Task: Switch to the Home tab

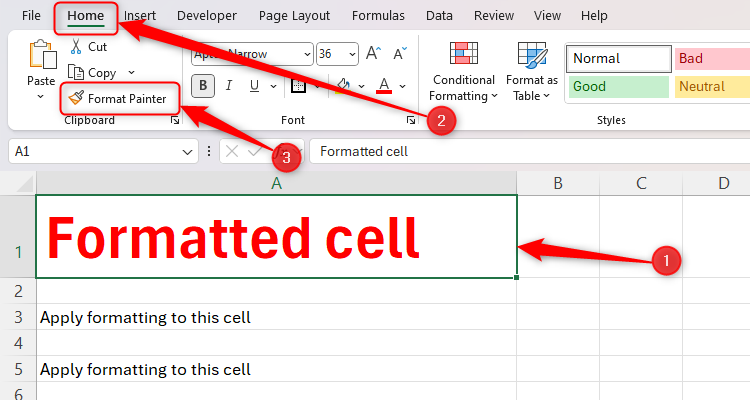Action: 86,16
